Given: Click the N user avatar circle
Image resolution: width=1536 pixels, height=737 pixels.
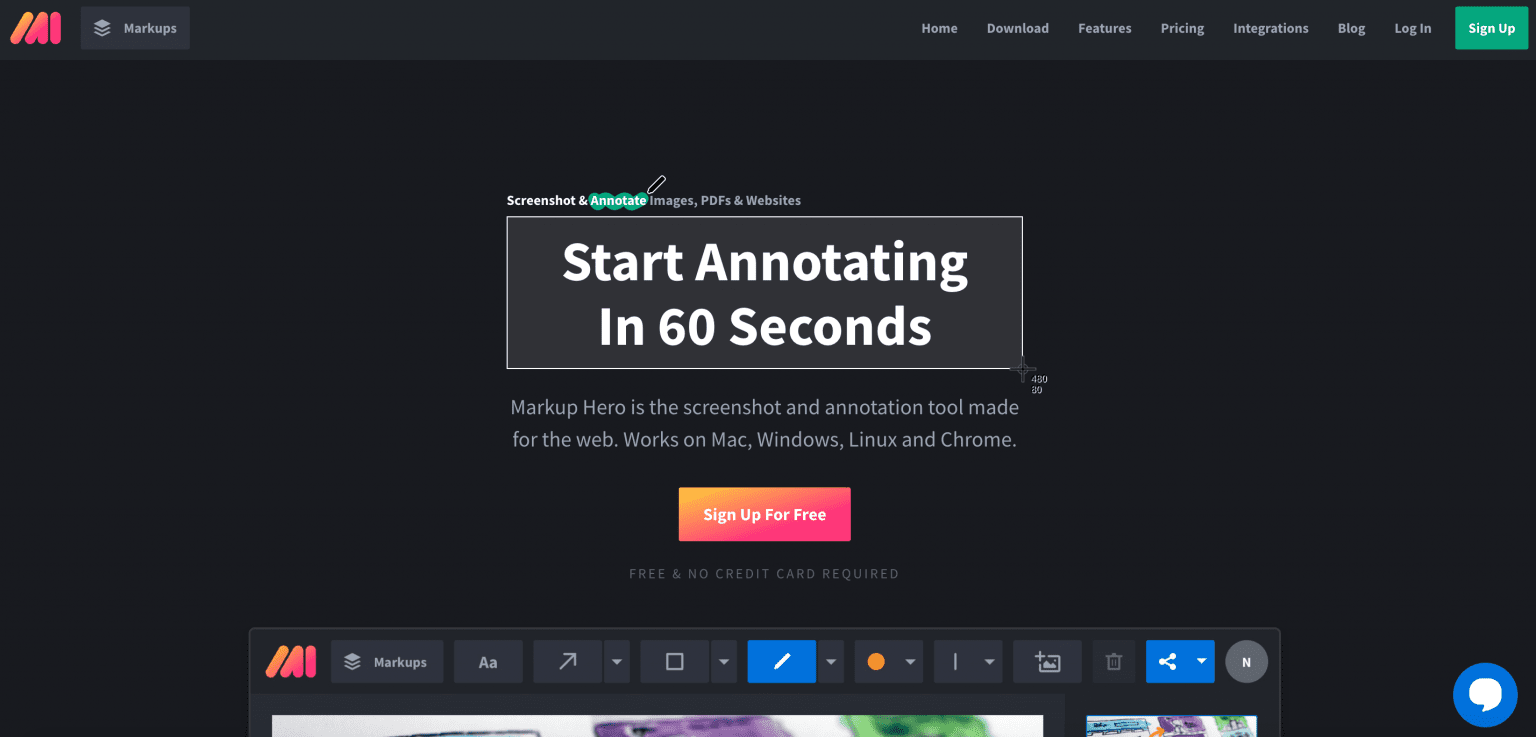Looking at the screenshot, I should [1246, 661].
